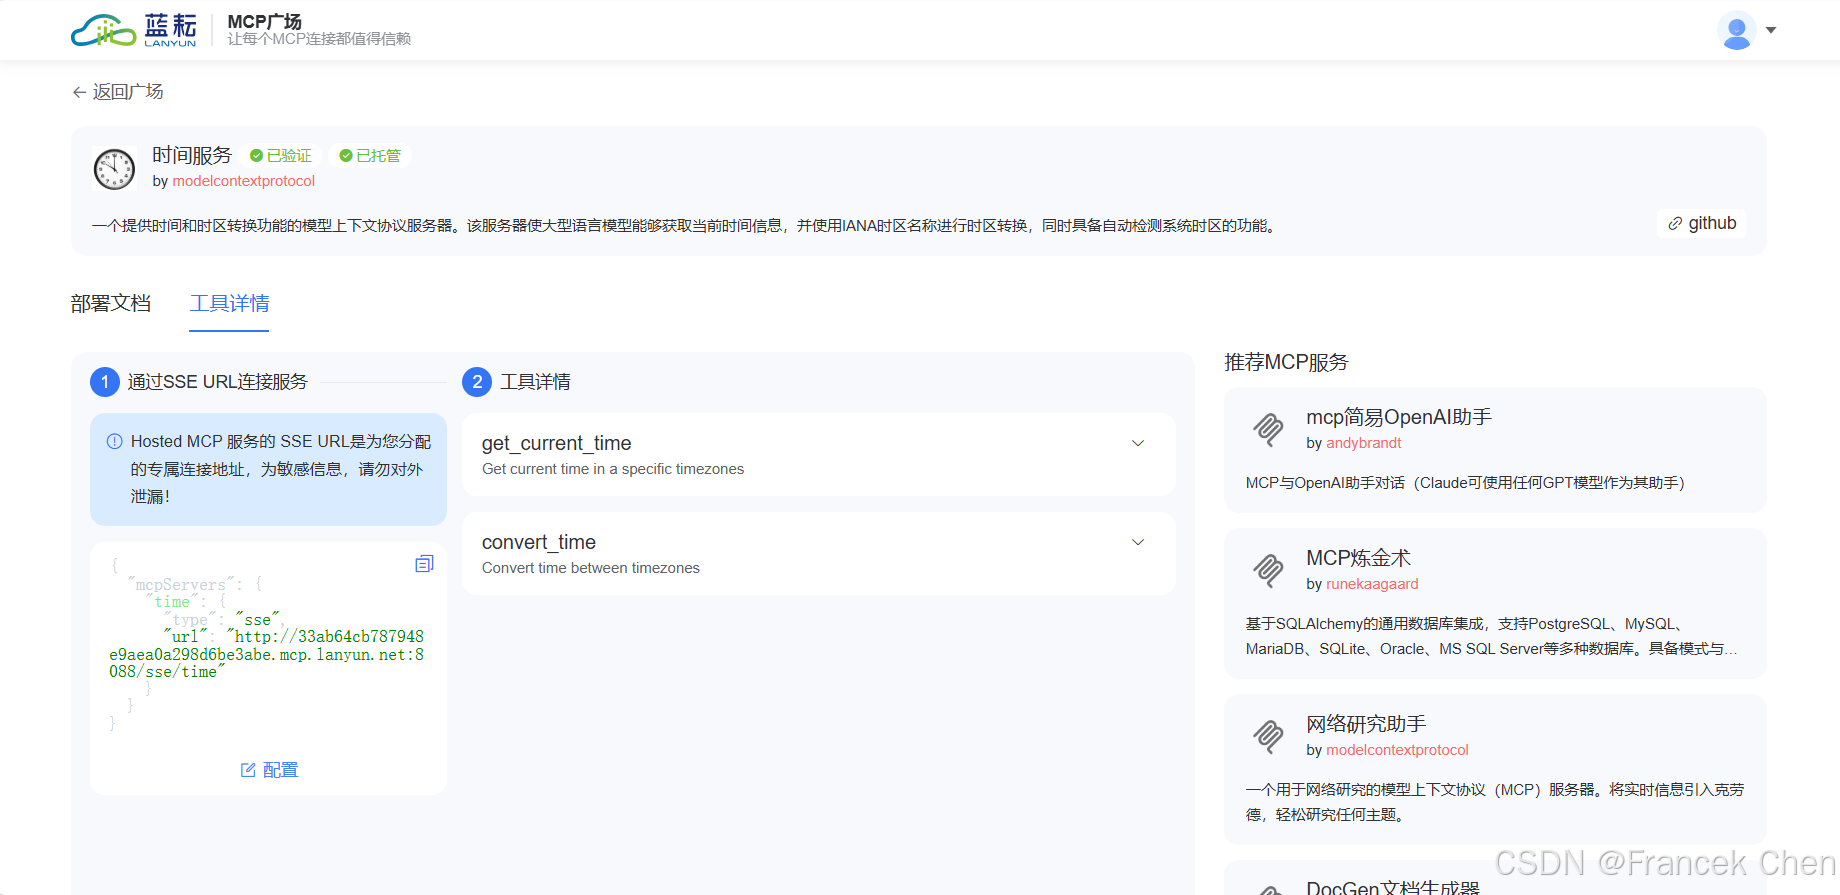Open the user avatar menu
Screen dimensions: 1840x895
click(1737, 30)
